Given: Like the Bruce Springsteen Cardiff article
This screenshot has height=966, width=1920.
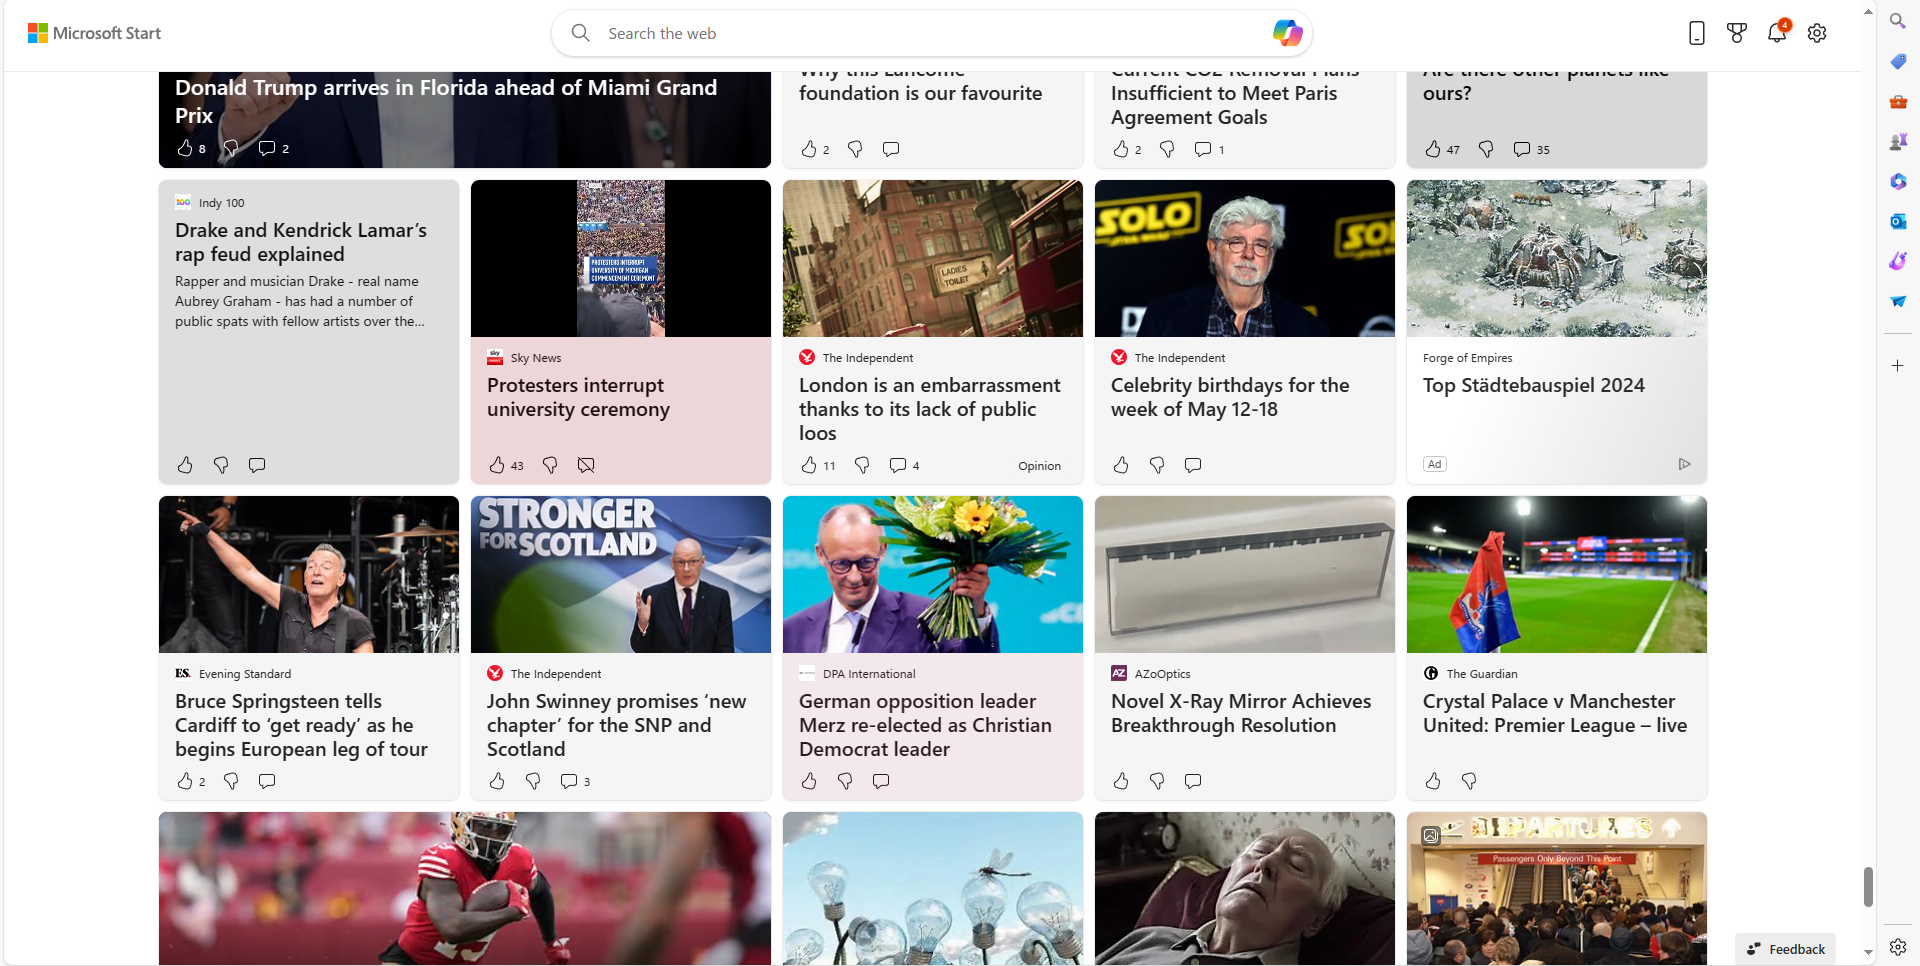Looking at the screenshot, I should click(185, 781).
